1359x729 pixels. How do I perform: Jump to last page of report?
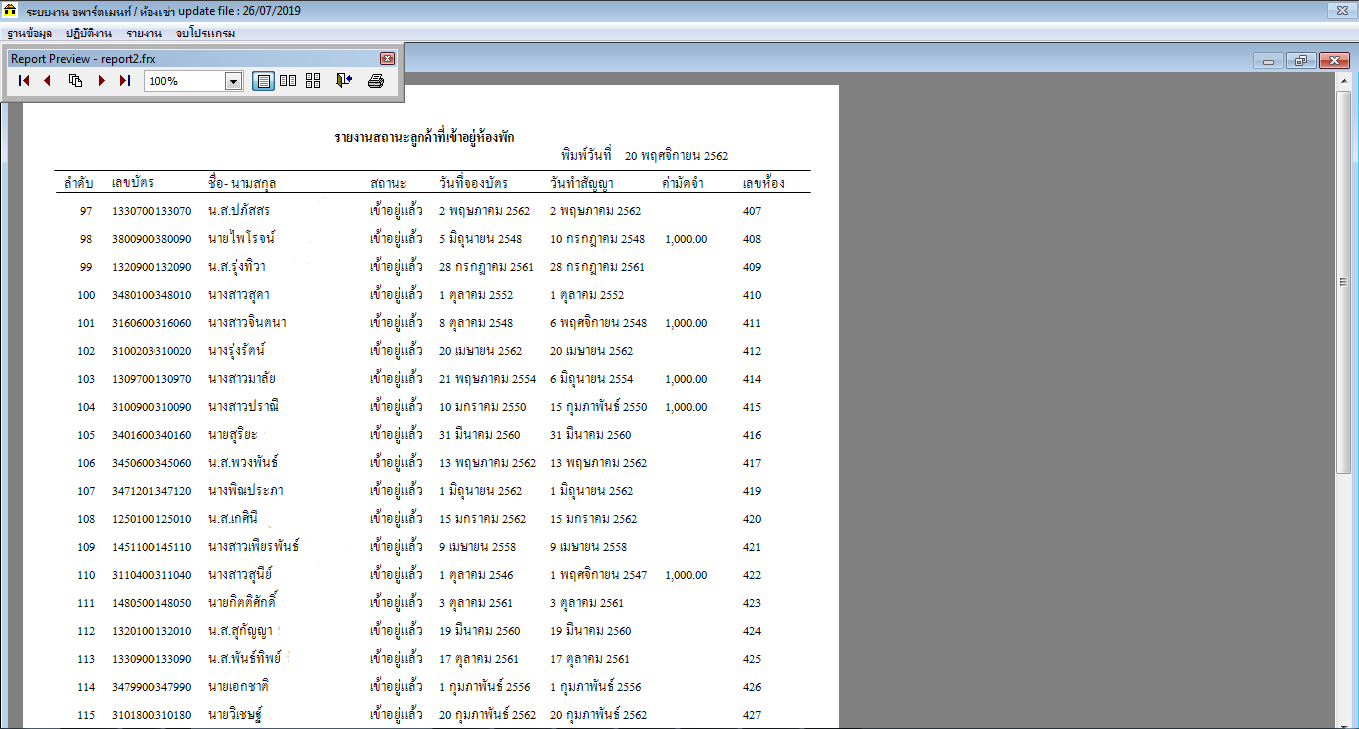[125, 81]
